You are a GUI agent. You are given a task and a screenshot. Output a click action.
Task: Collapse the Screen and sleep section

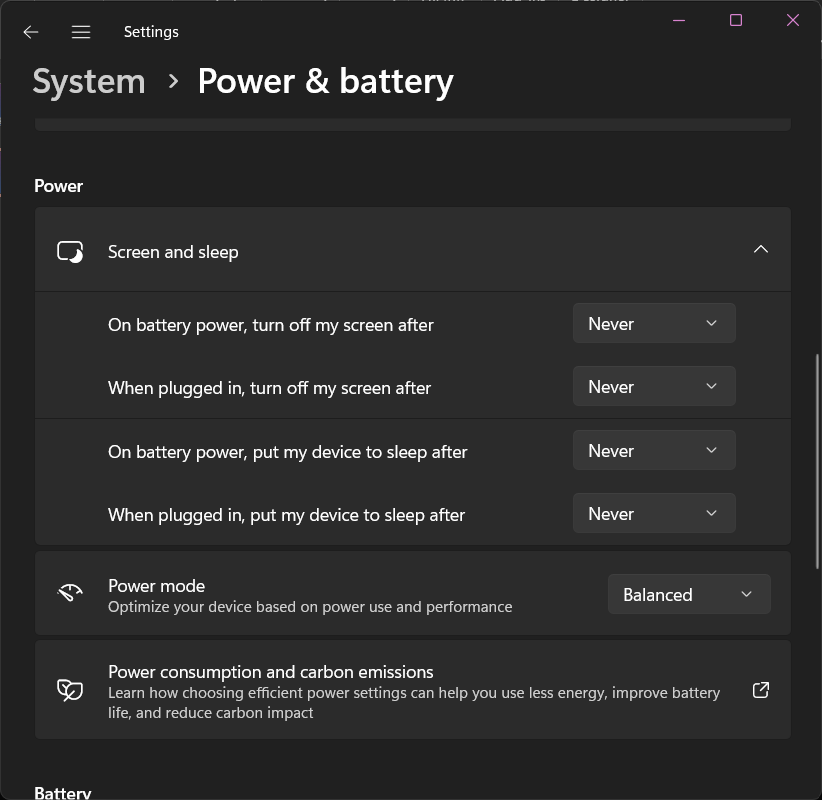point(760,249)
